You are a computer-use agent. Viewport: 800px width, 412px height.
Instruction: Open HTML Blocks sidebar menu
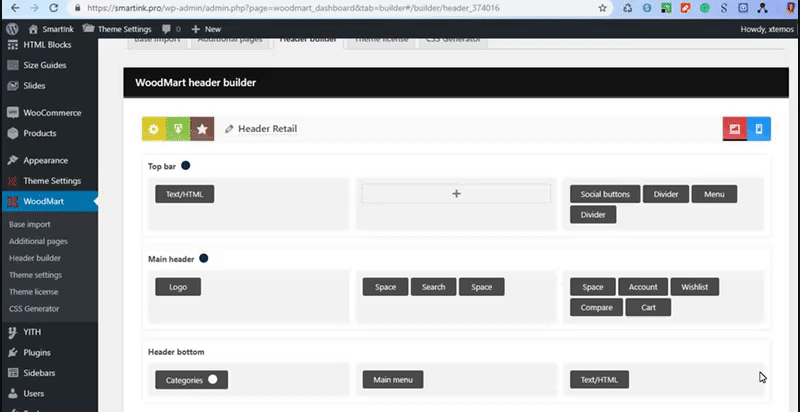[x=49, y=45]
